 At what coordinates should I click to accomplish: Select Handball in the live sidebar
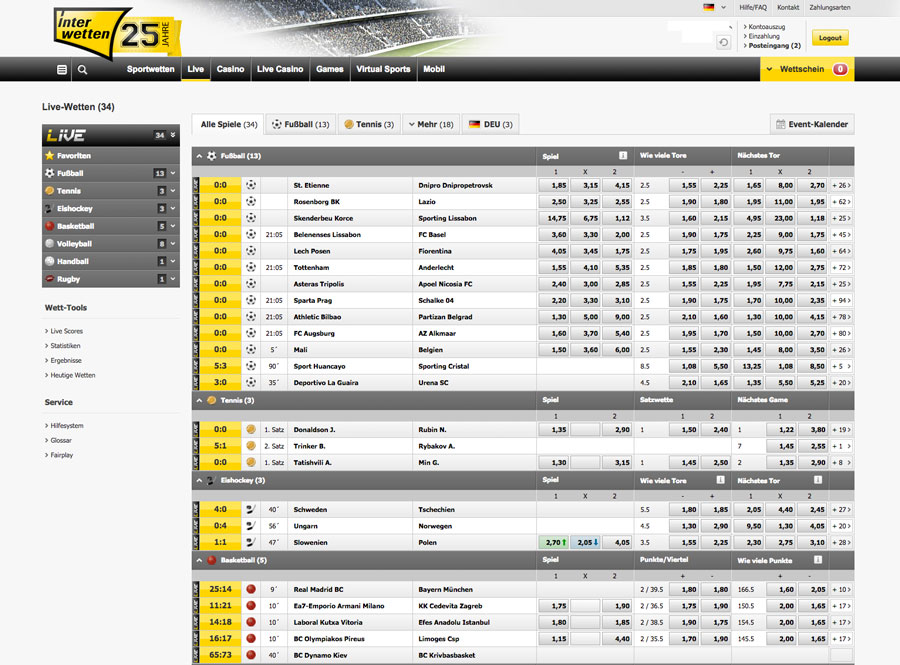pos(111,261)
